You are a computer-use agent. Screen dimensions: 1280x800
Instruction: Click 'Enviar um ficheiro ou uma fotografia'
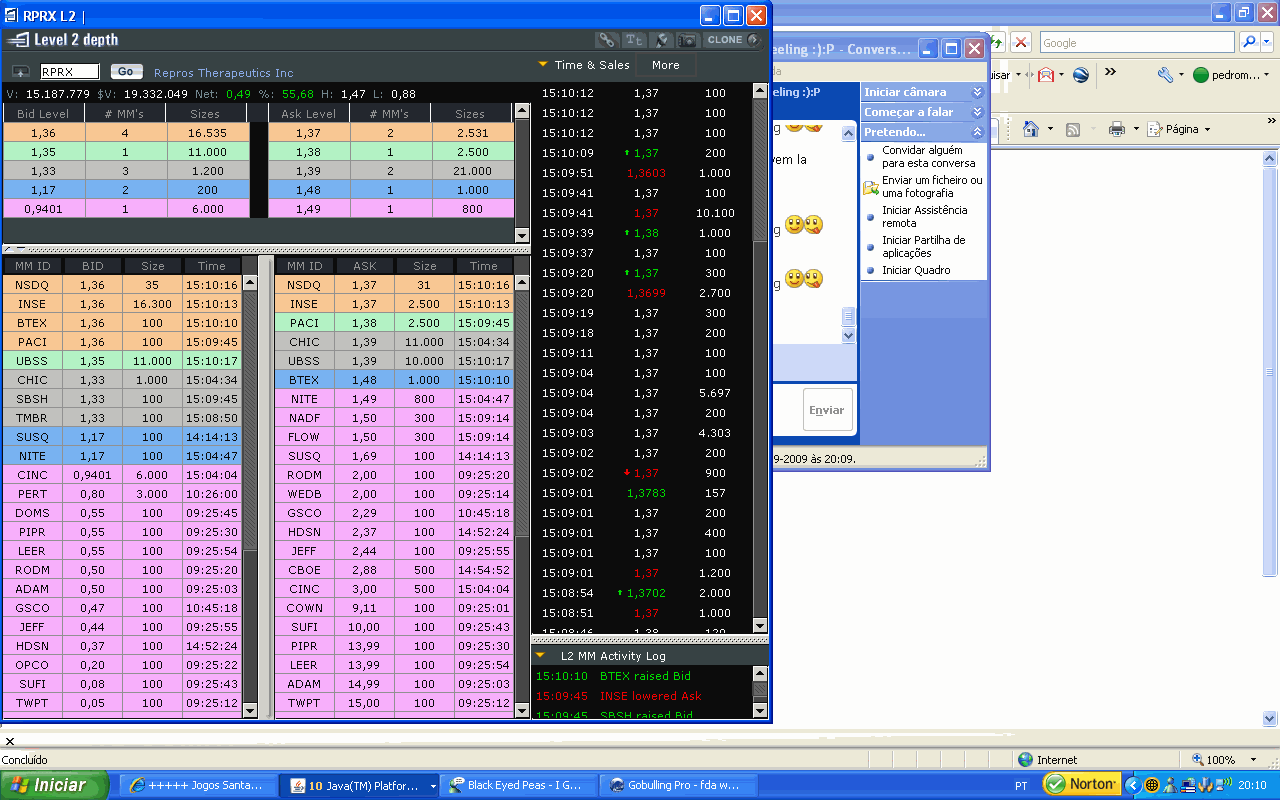(932, 187)
